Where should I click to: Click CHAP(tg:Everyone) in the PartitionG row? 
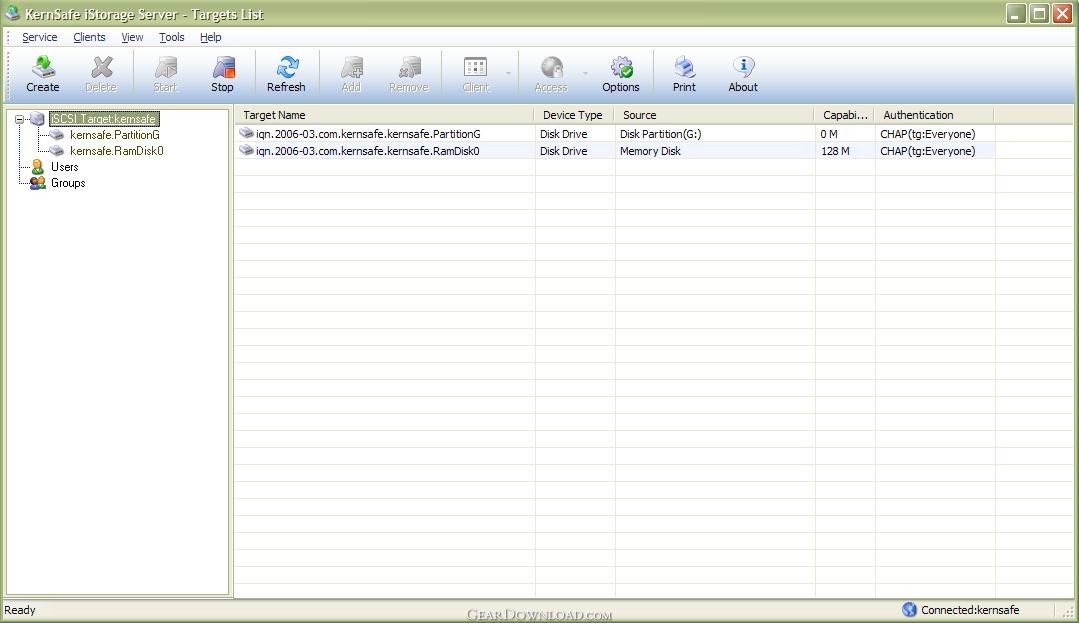point(928,134)
